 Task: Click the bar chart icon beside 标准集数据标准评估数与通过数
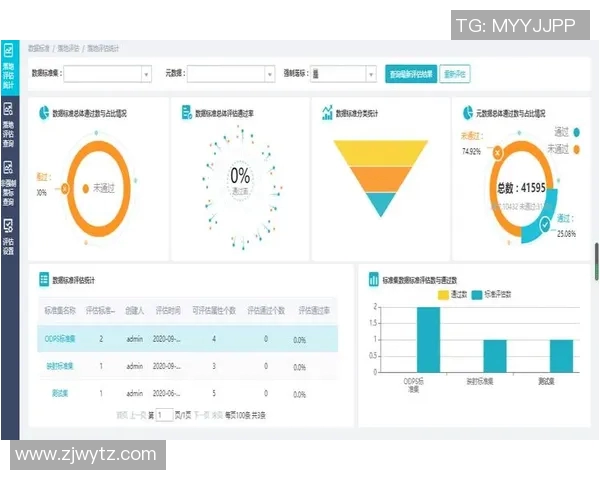point(373,281)
